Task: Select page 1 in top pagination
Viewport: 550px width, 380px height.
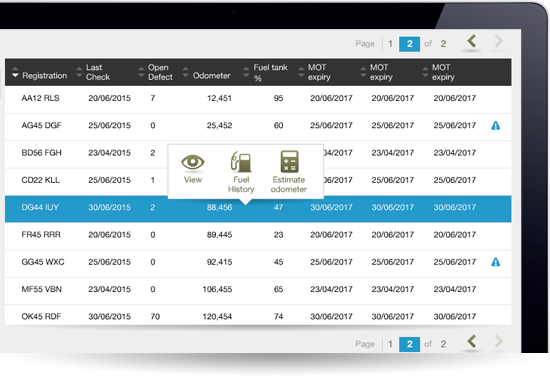Action: (x=390, y=44)
